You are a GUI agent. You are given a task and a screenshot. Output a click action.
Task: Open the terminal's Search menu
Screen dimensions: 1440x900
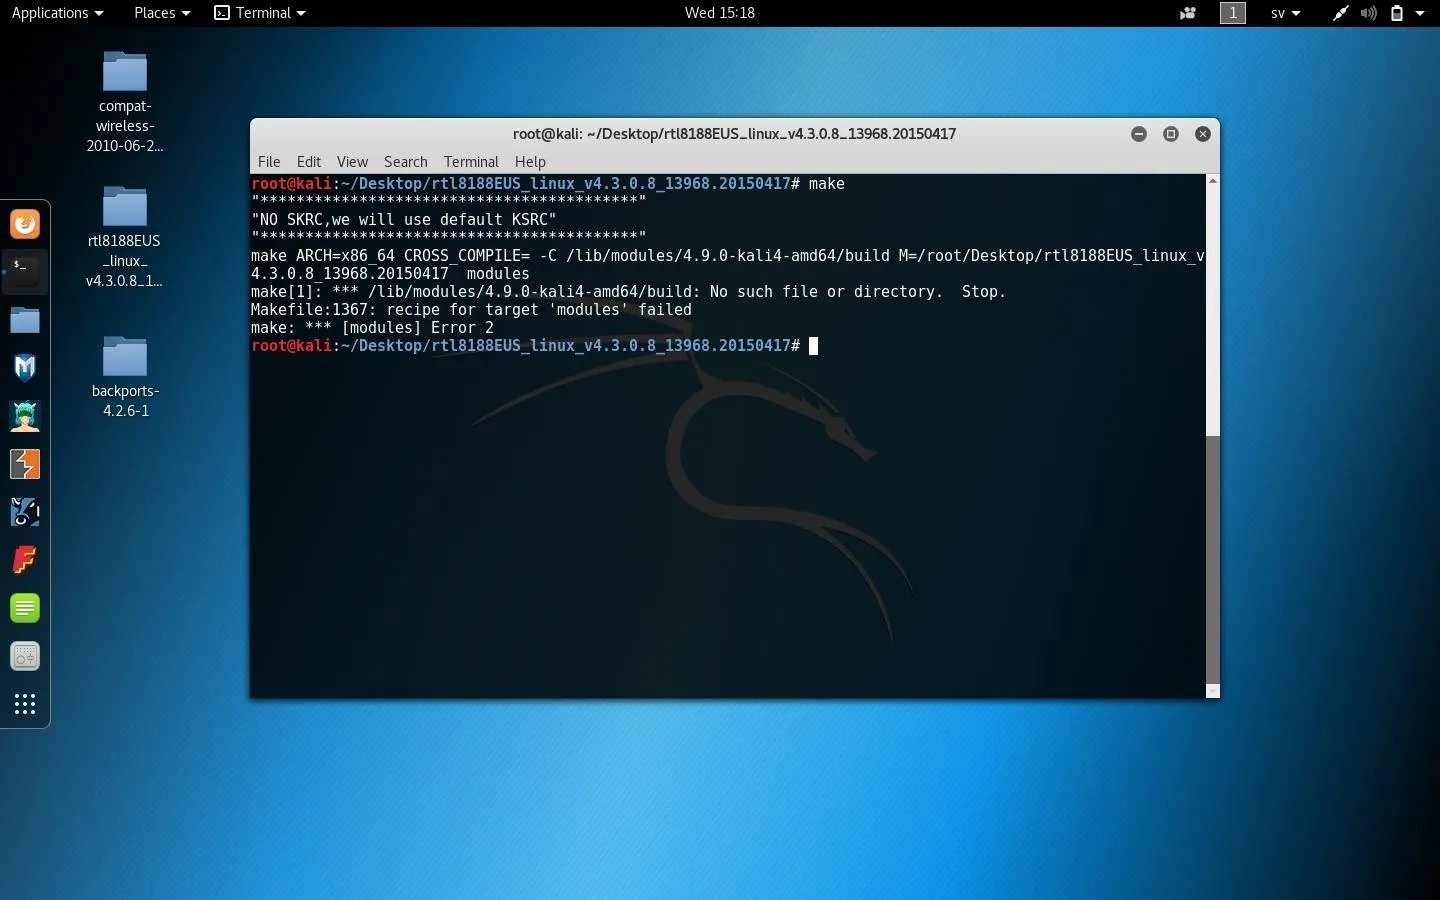point(405,162)
